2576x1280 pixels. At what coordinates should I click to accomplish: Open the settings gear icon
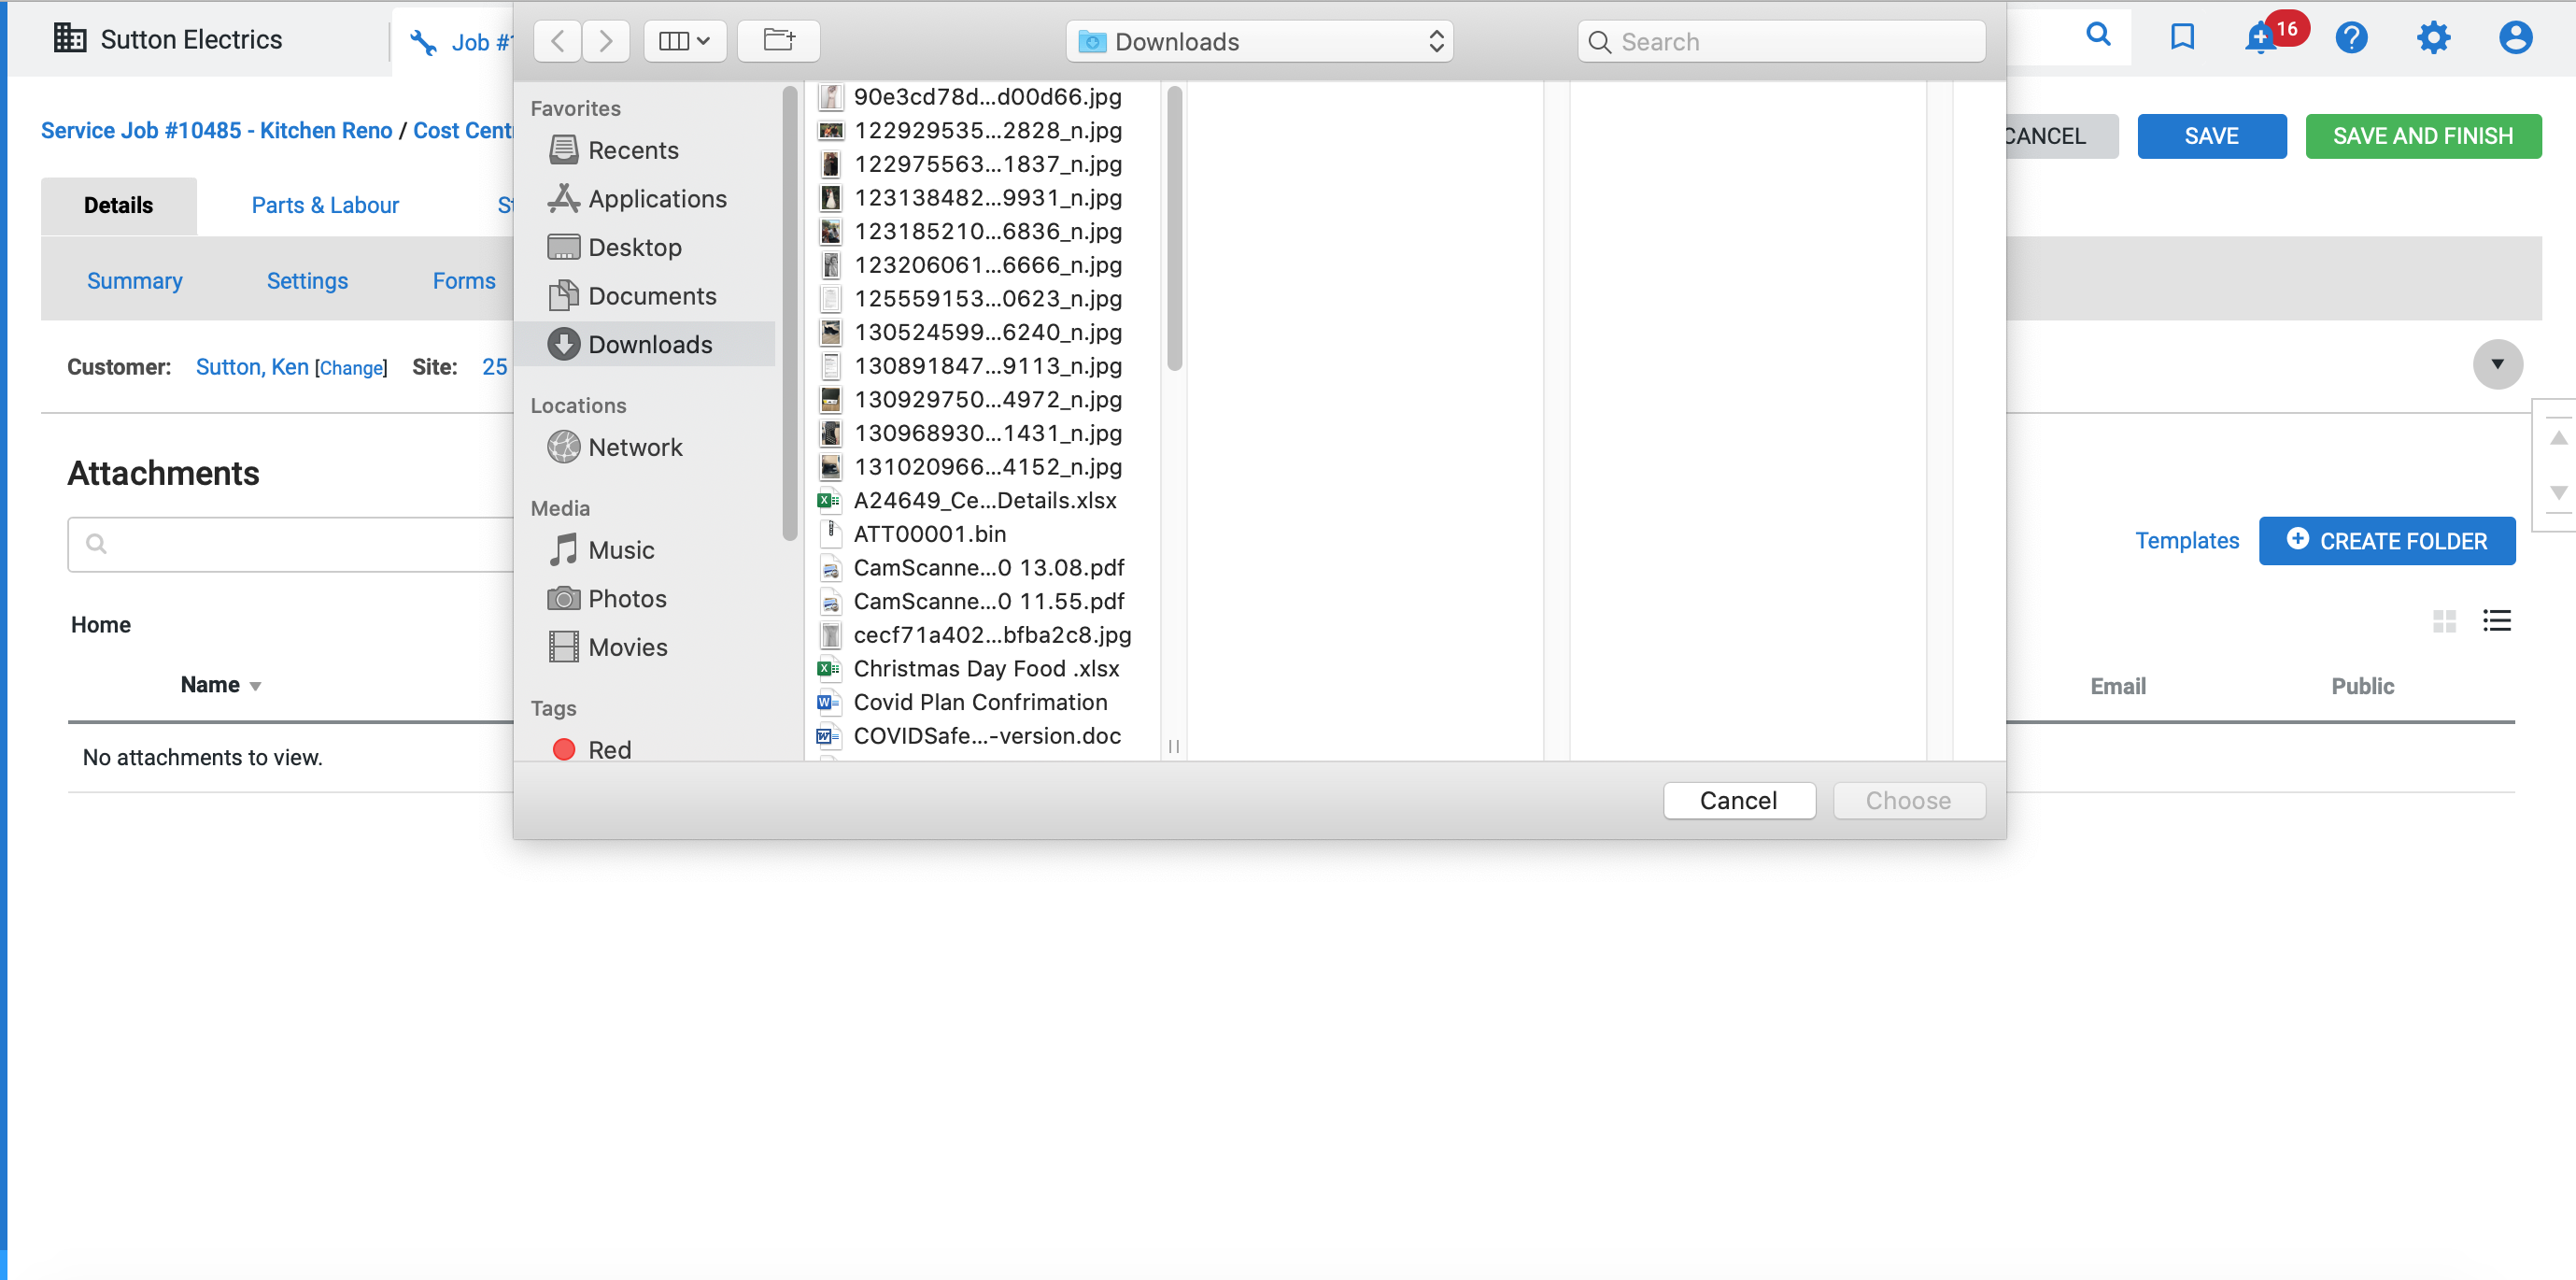2433,38
